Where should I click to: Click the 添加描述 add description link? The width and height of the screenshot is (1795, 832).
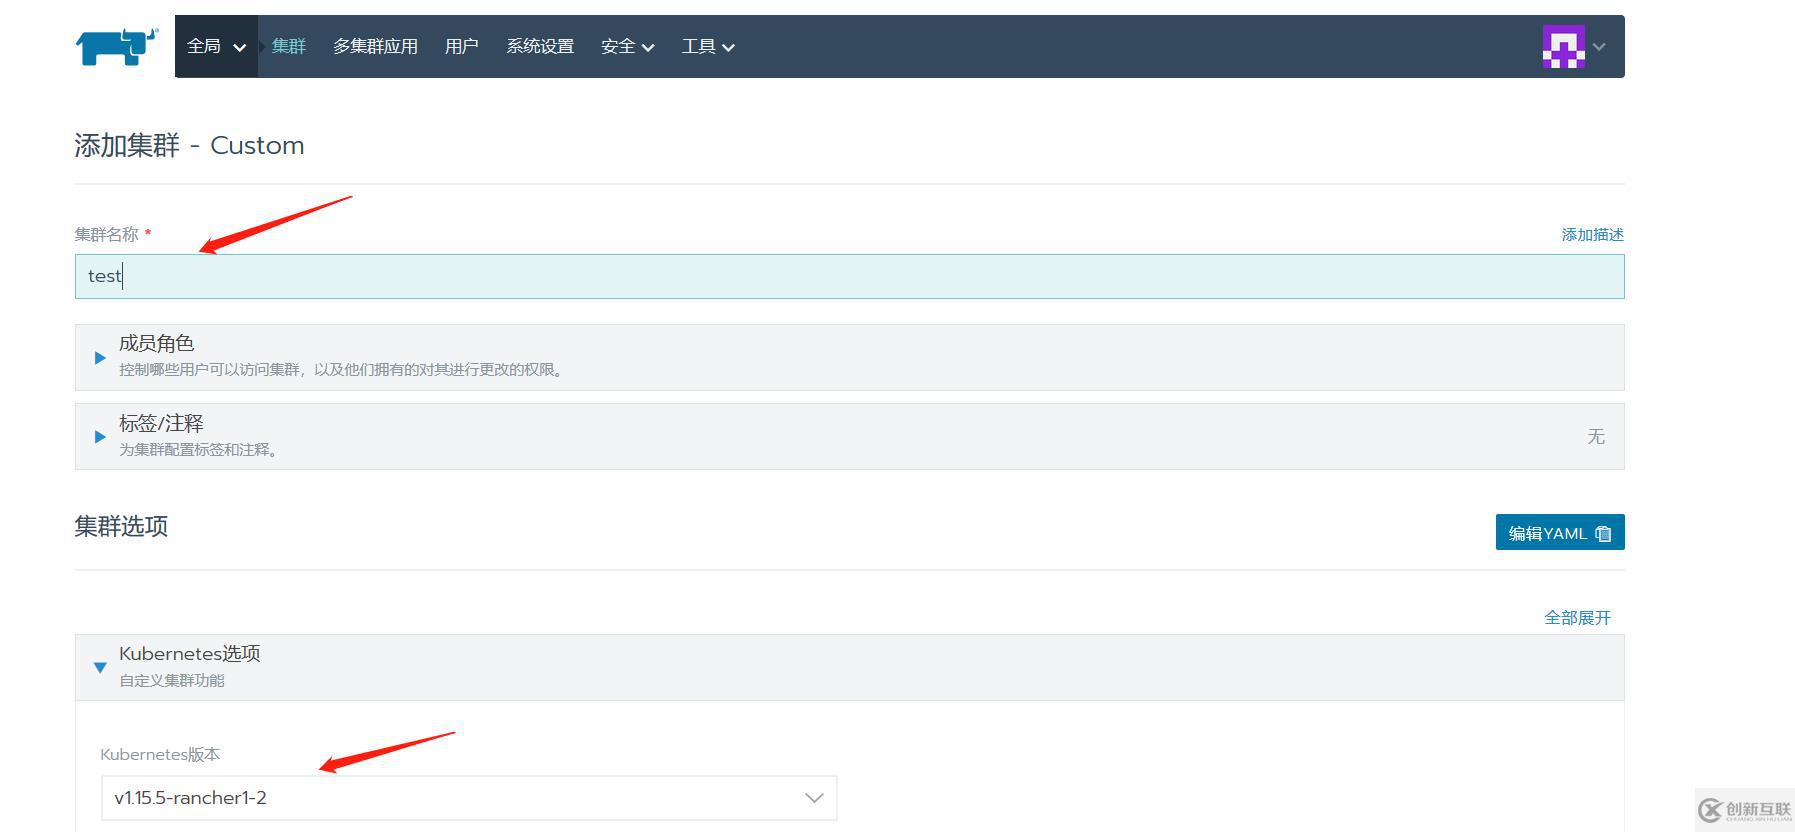coord(1592,234)
